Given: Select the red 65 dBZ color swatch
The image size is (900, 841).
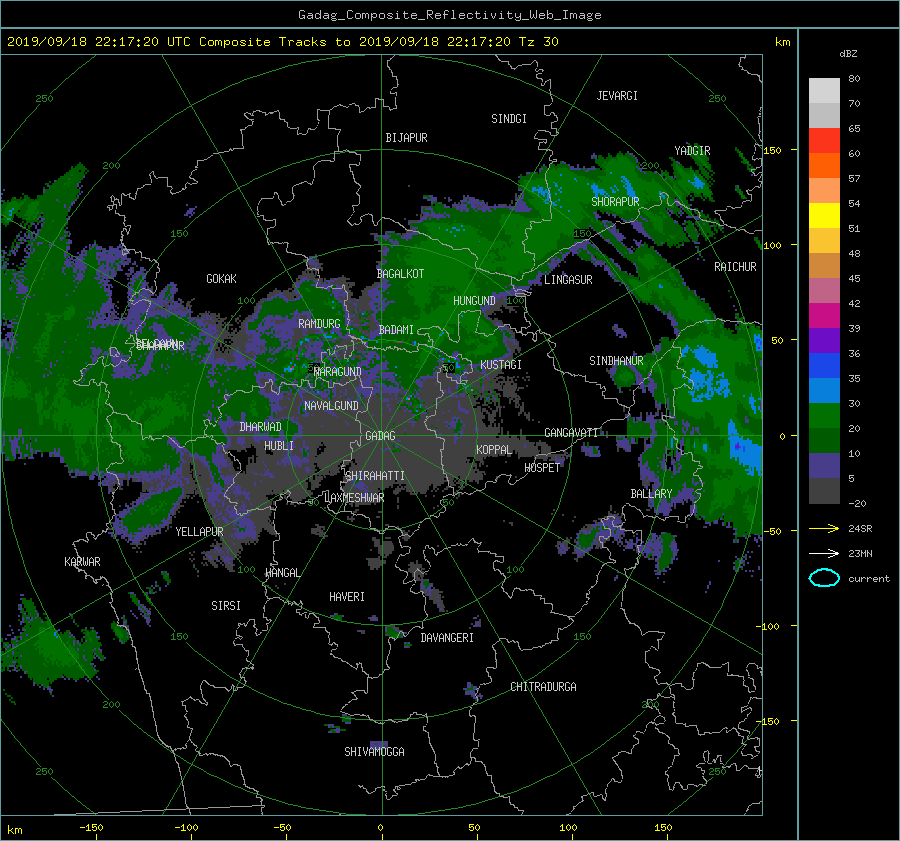Looking at the screenshot, I should [x=824, y=140].
